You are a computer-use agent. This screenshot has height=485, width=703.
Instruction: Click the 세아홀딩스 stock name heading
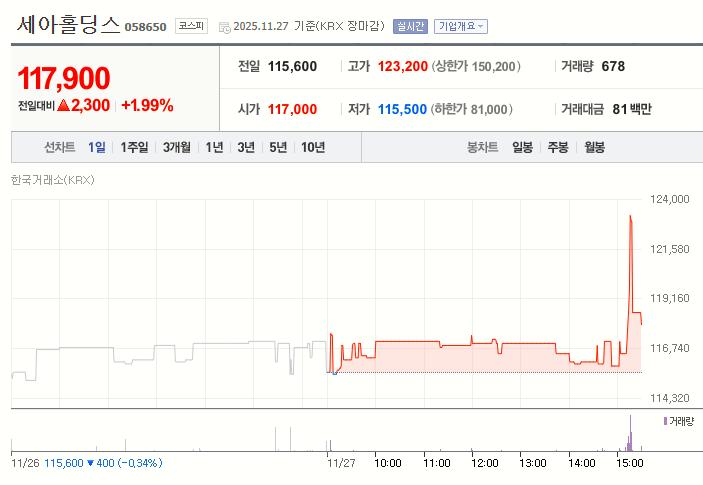tap(68, 25)
